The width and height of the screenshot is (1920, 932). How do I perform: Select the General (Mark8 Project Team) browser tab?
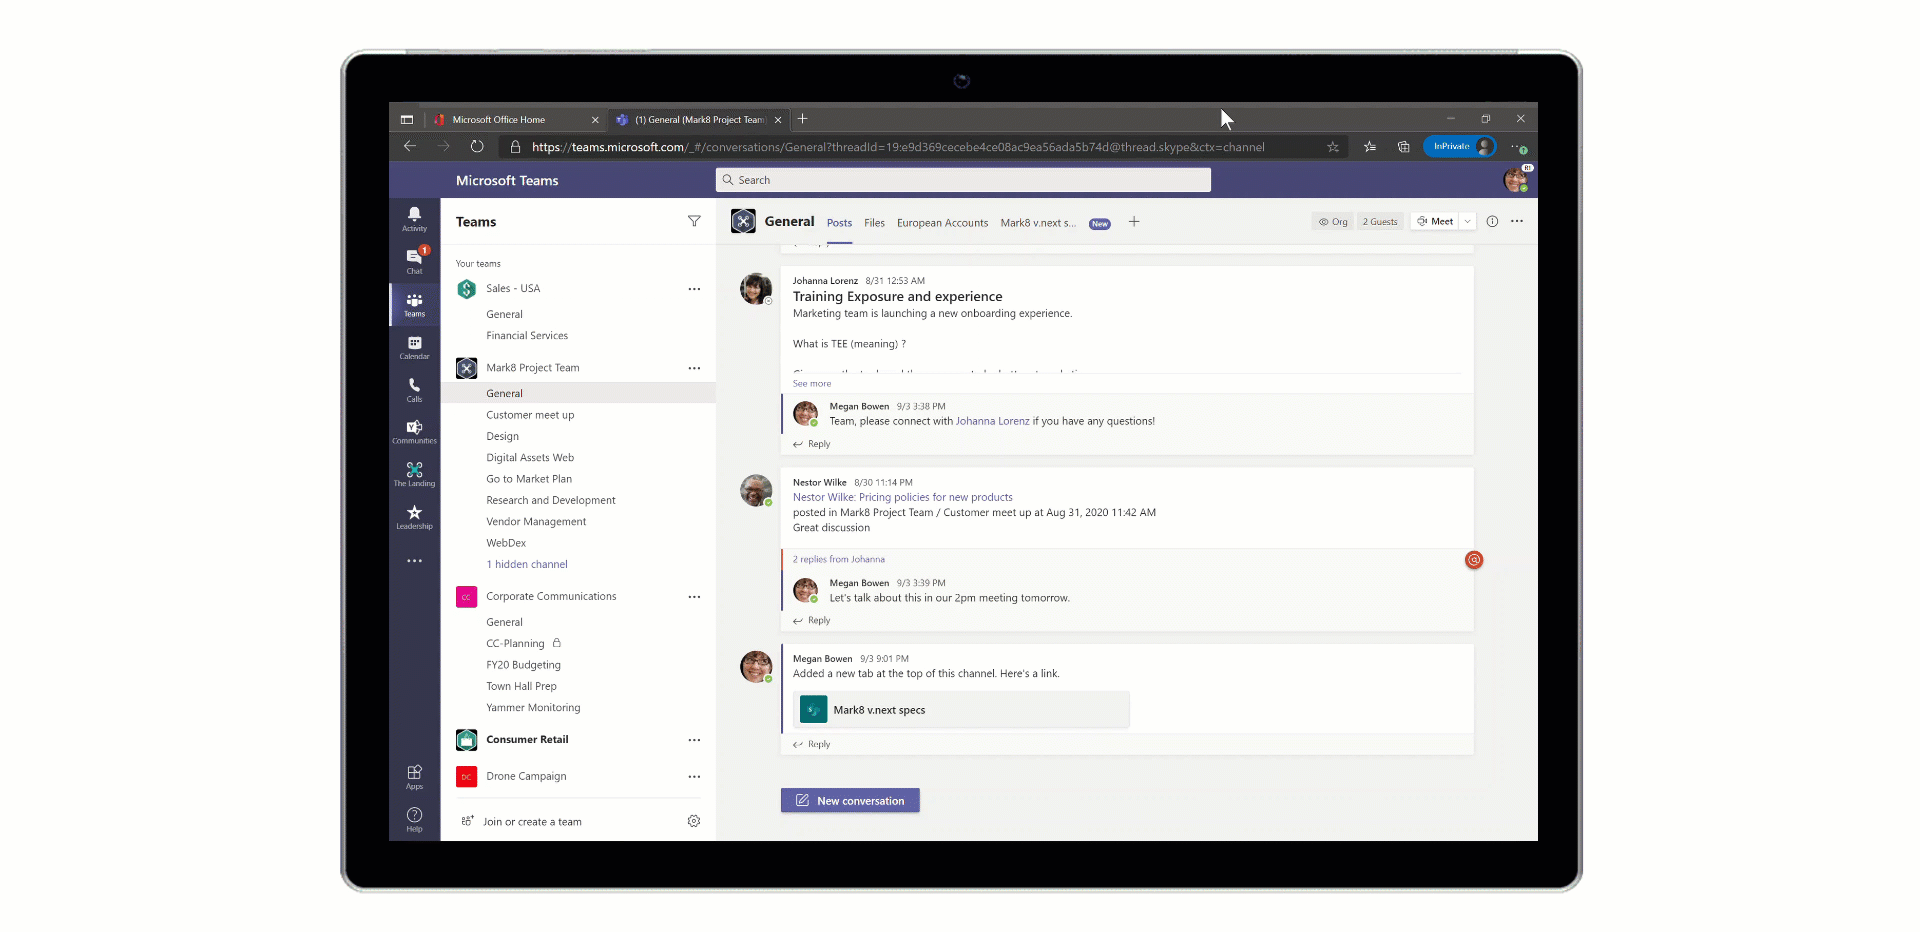700,119
